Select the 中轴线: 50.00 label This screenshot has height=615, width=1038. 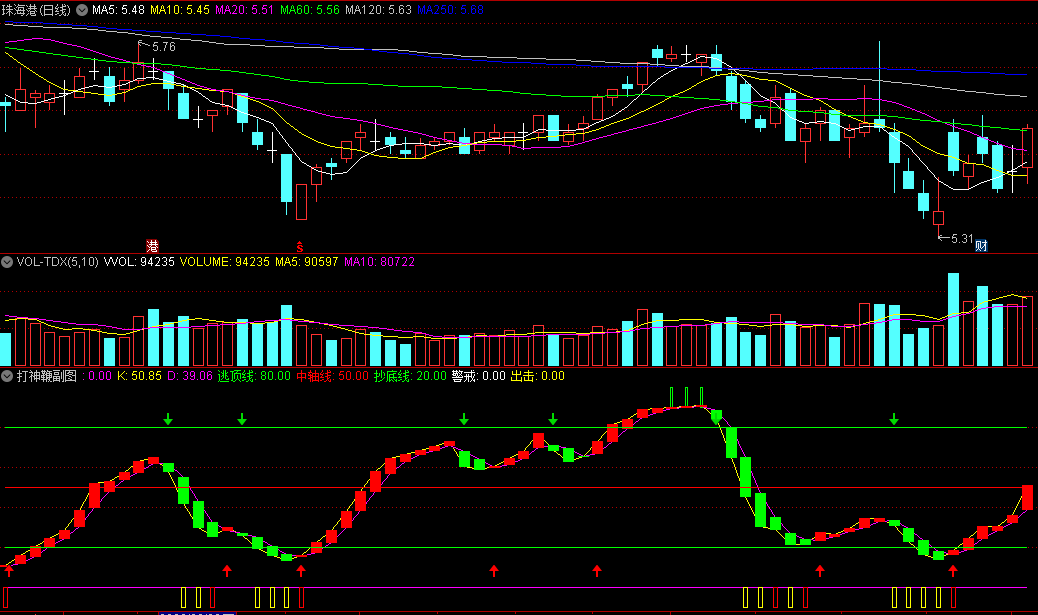[x=332, y=376]
